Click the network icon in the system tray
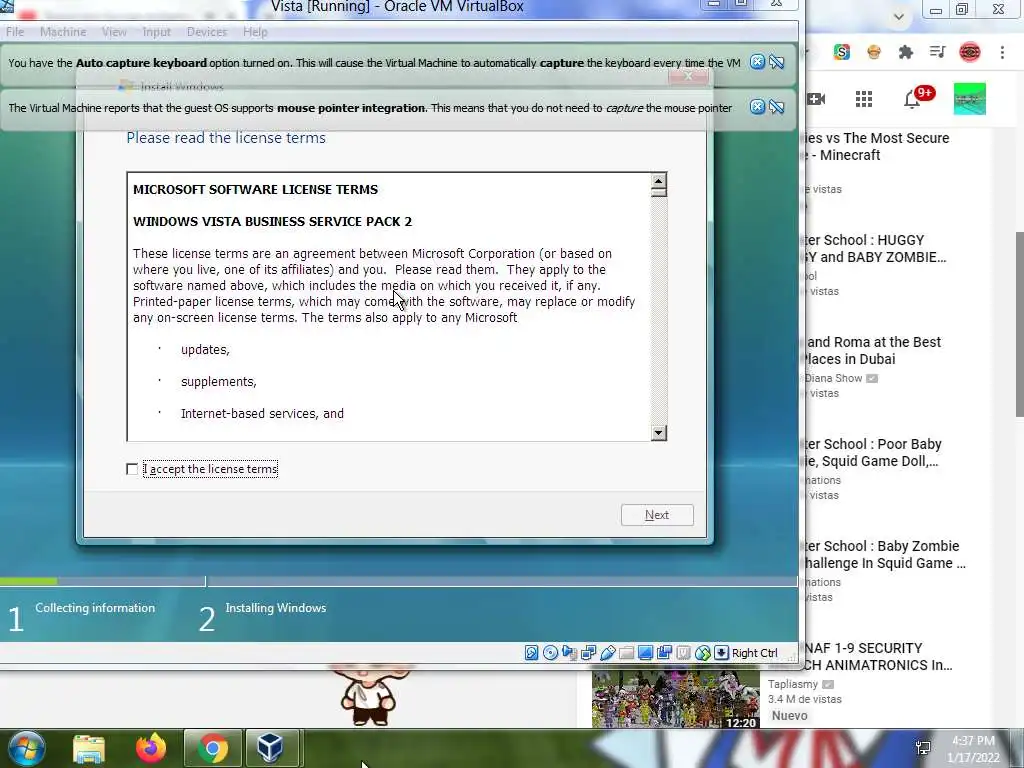 [x=923, y=748]
